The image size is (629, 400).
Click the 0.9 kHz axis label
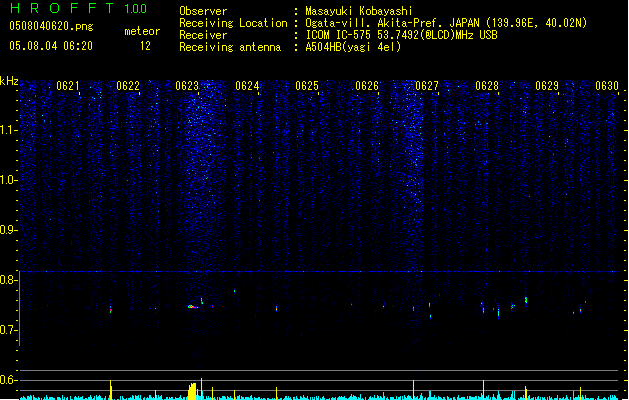click(x=8, y=230)
